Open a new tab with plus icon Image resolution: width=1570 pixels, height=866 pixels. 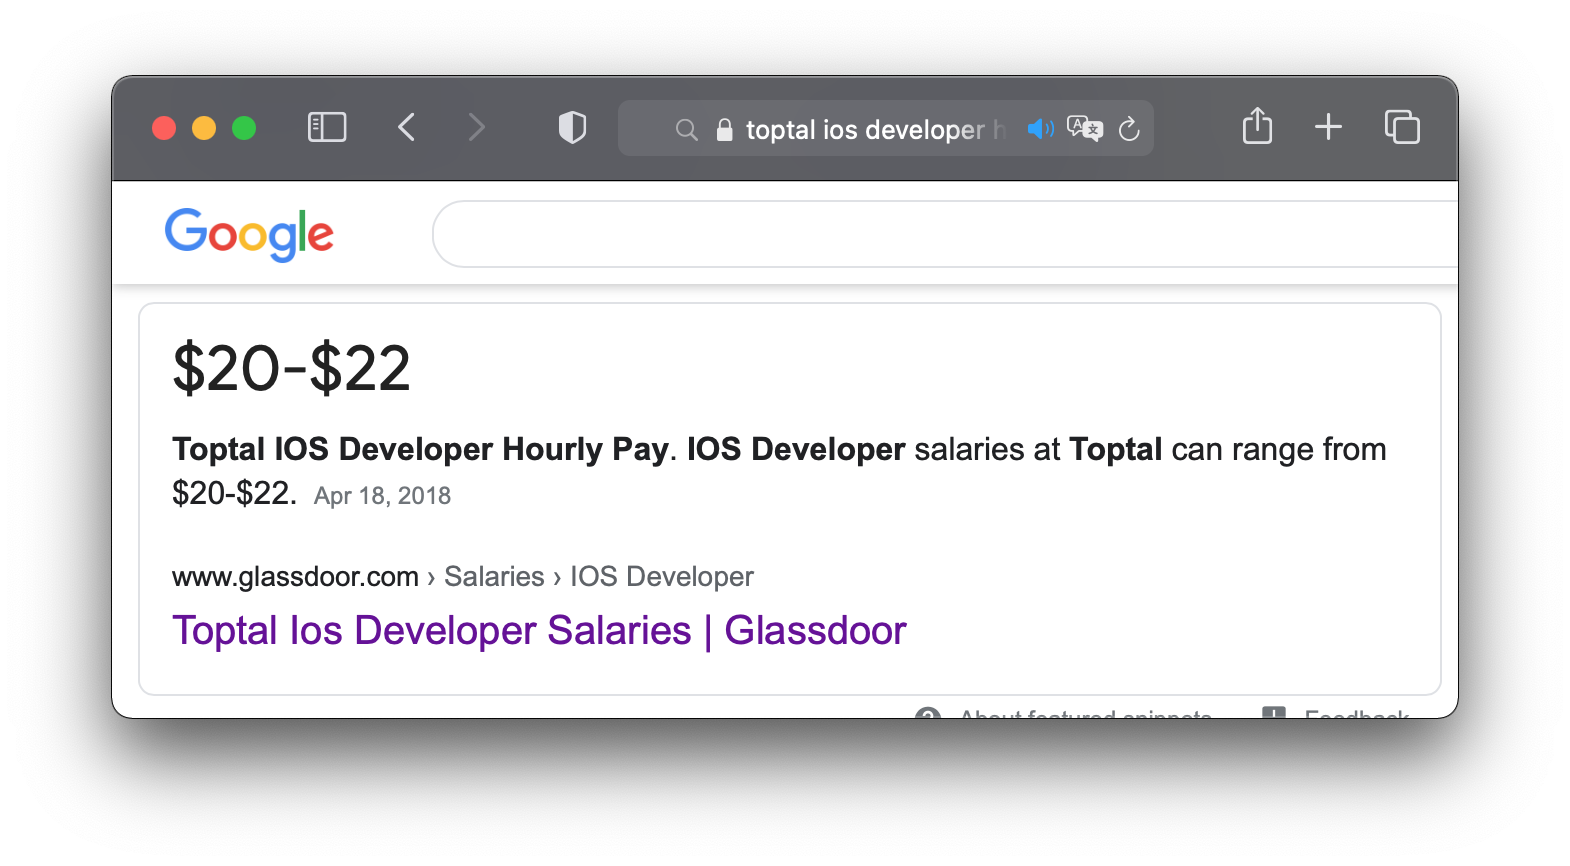click(x=1328, y=127)
